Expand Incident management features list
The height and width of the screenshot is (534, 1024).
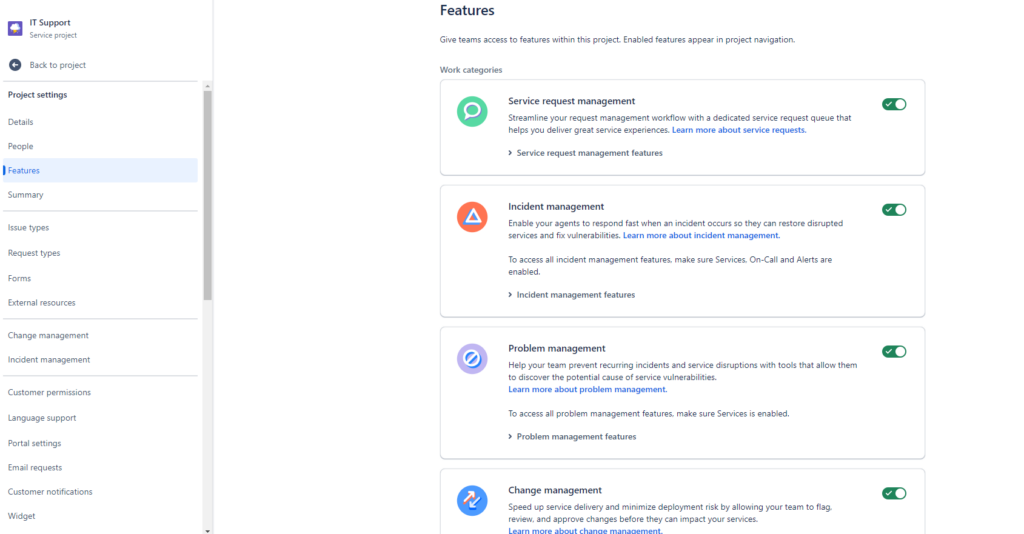click(x=571, y=295)
